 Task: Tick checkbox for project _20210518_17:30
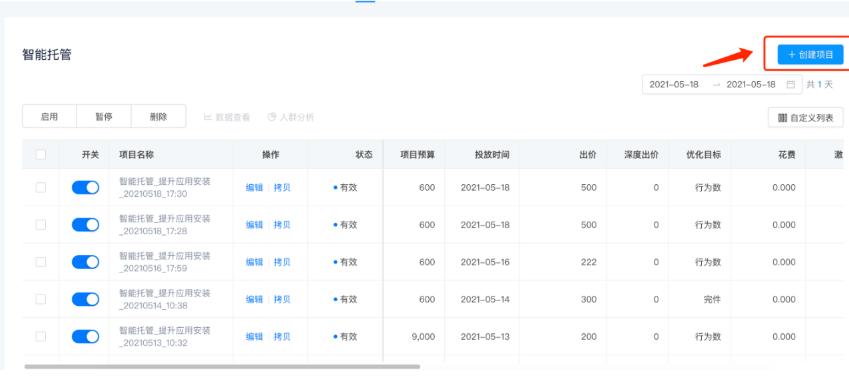click(x=41, y=187)
